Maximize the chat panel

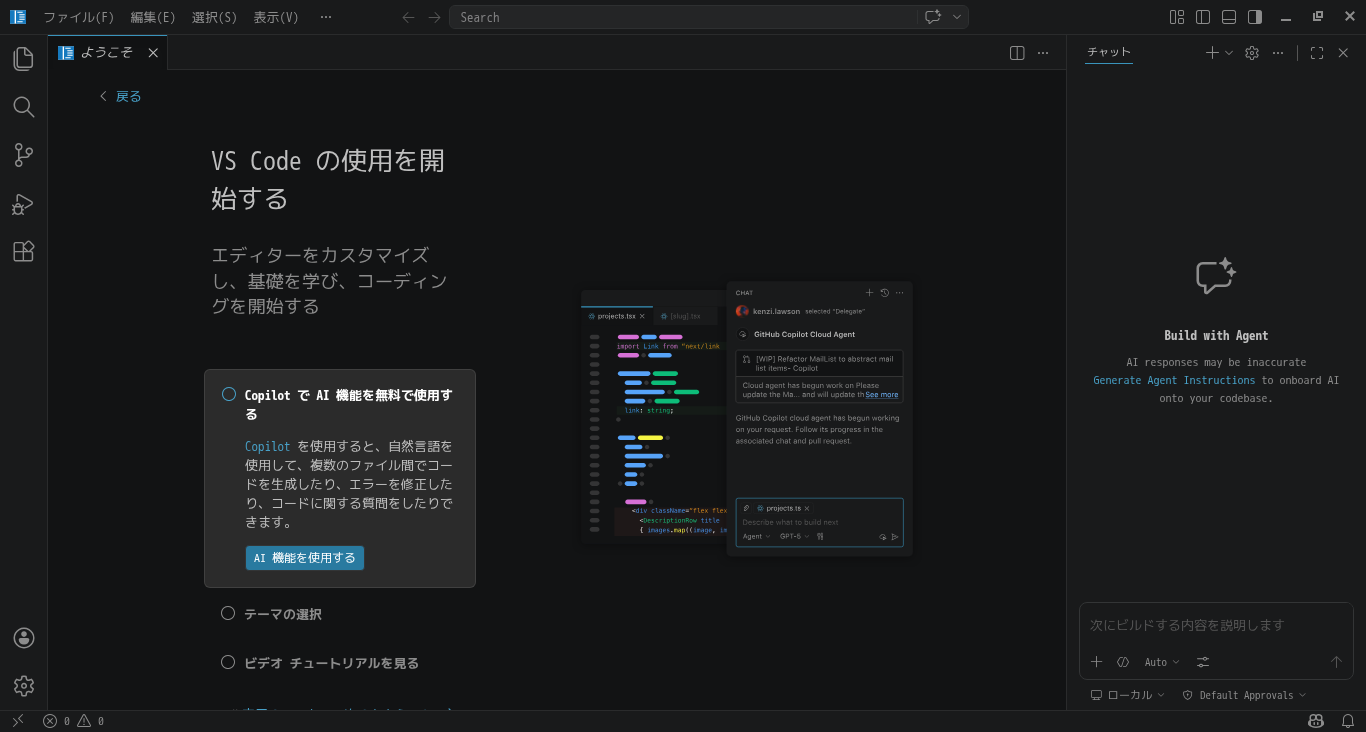[x=1317, y=53]
